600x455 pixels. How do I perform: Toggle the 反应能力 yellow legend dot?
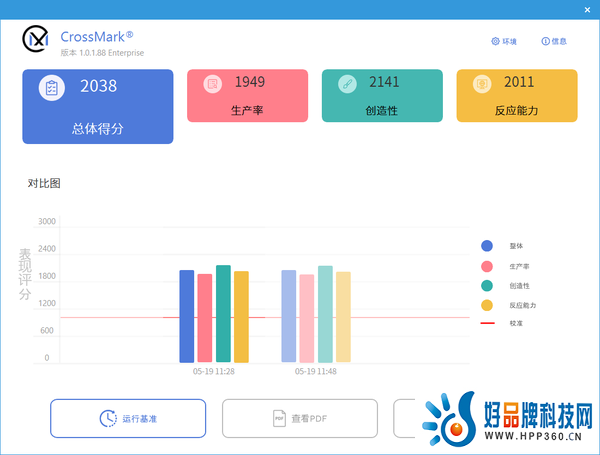487,305
